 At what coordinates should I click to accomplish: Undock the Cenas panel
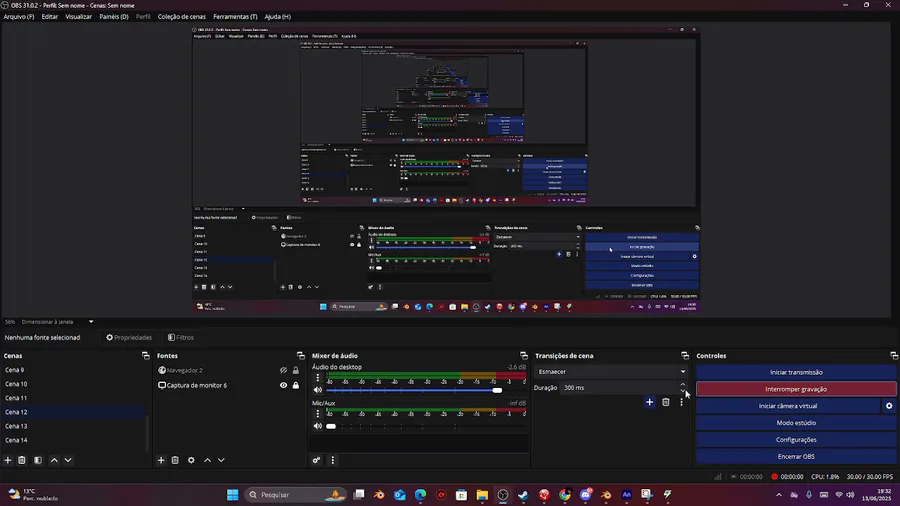(x=145, y=356)
